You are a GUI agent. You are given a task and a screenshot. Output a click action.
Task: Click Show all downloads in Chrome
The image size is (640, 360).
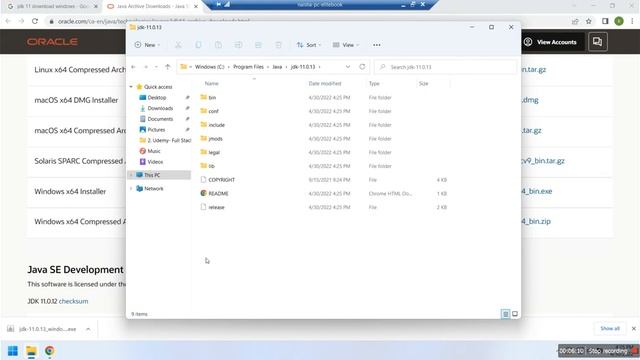610,329
